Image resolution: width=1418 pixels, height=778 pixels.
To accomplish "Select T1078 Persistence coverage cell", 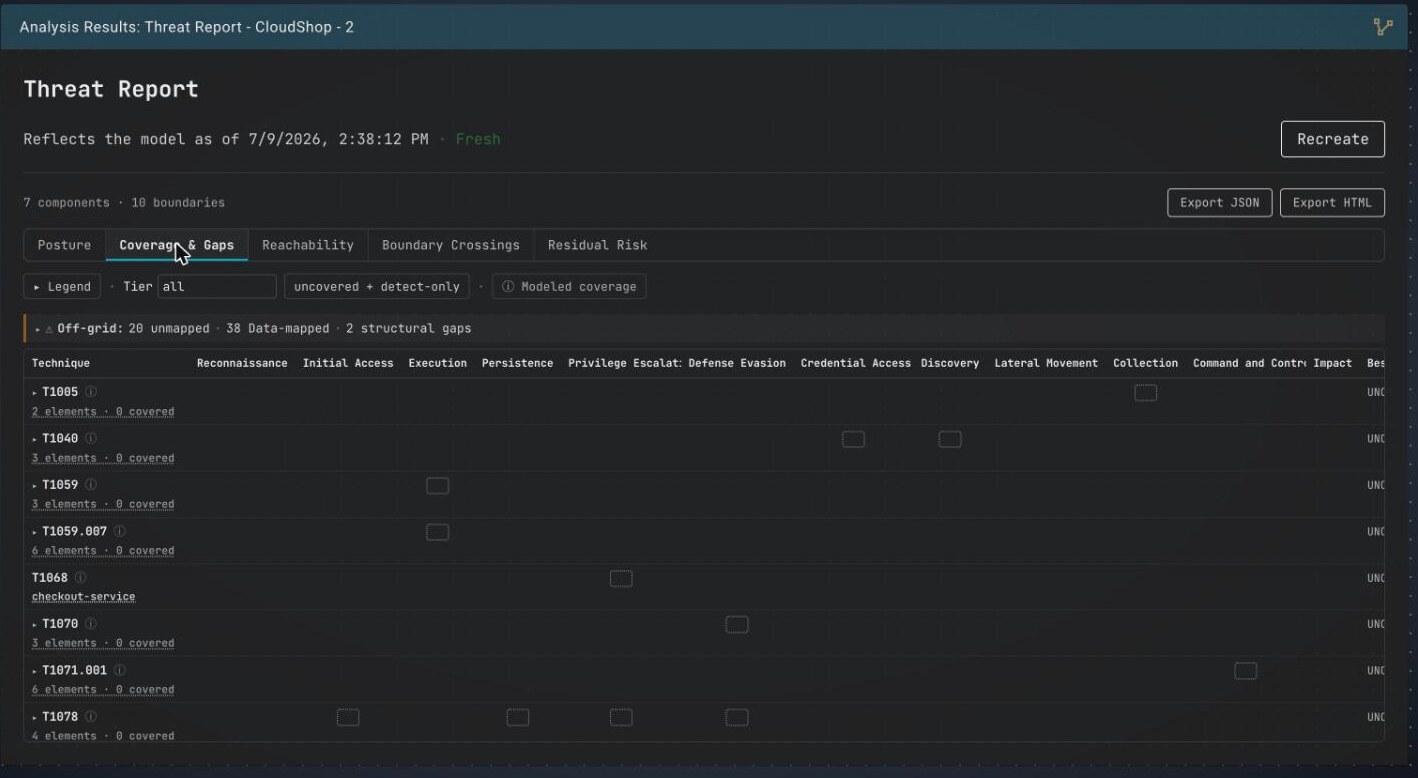I will click(x=518, y=717).
